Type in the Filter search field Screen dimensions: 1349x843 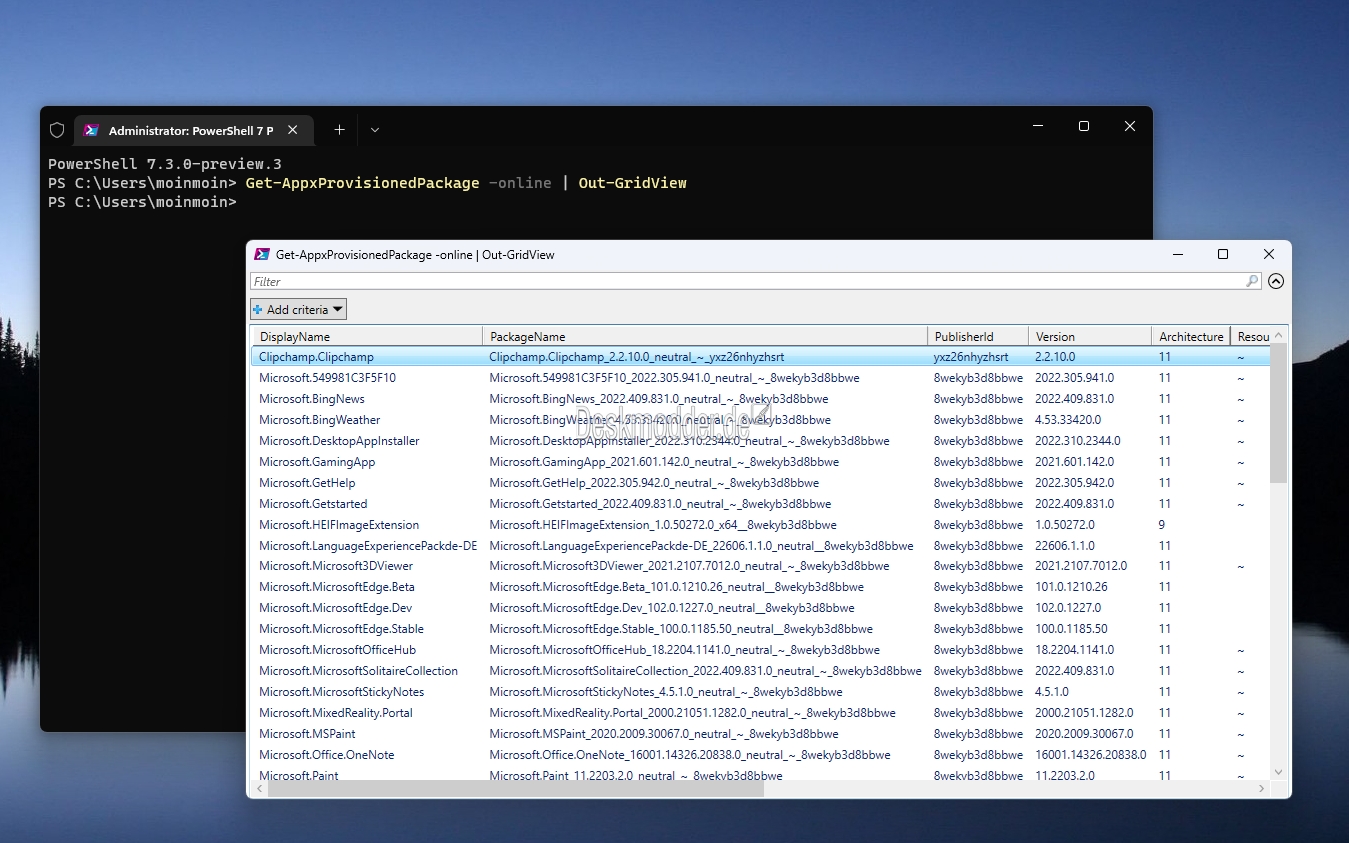(x=740, y=282)
